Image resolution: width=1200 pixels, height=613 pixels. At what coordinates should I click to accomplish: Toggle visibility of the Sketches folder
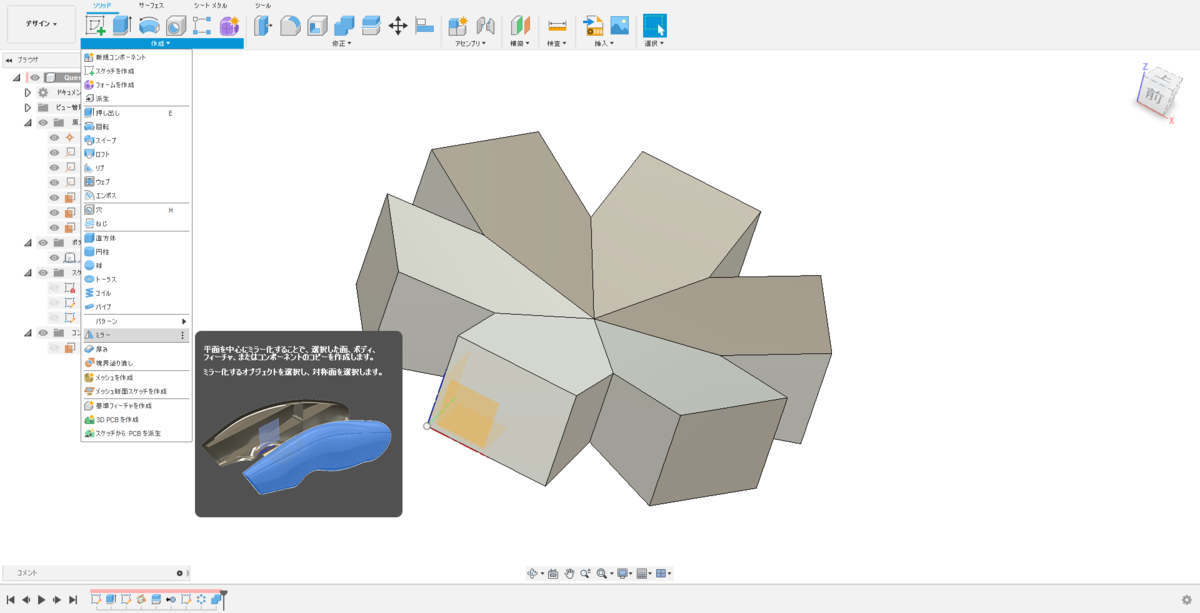[44, 272]
